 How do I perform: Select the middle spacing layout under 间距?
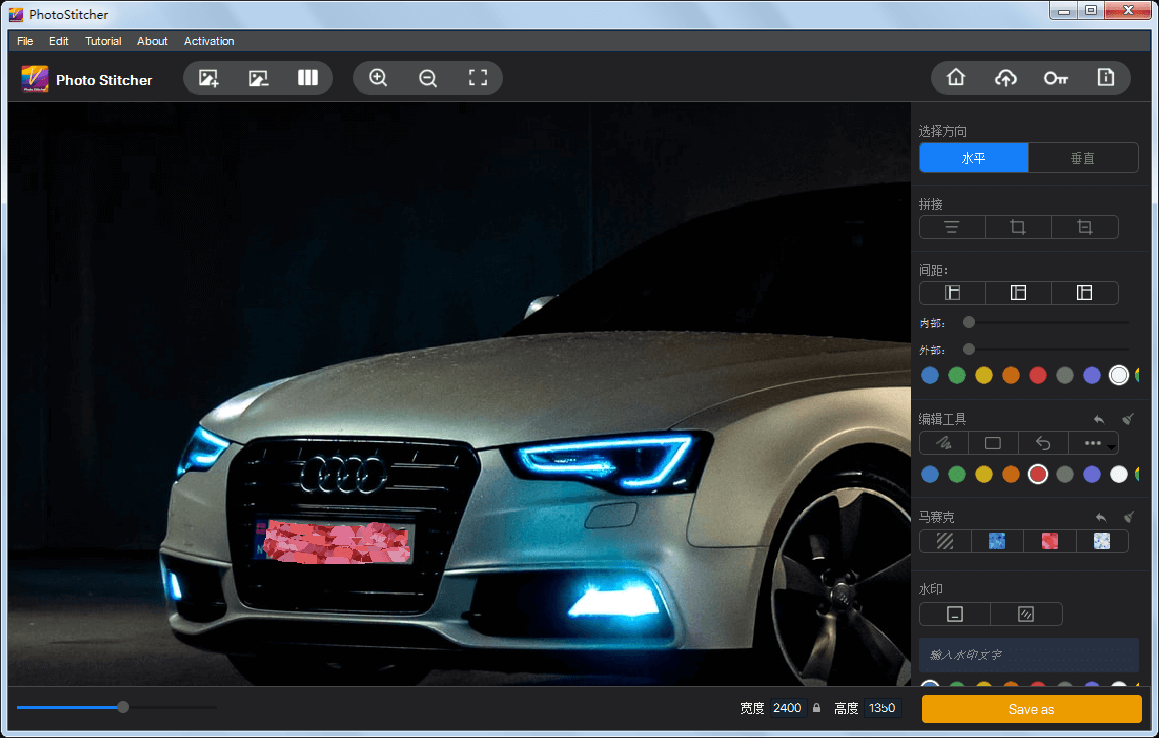[x=1018, y=293]
